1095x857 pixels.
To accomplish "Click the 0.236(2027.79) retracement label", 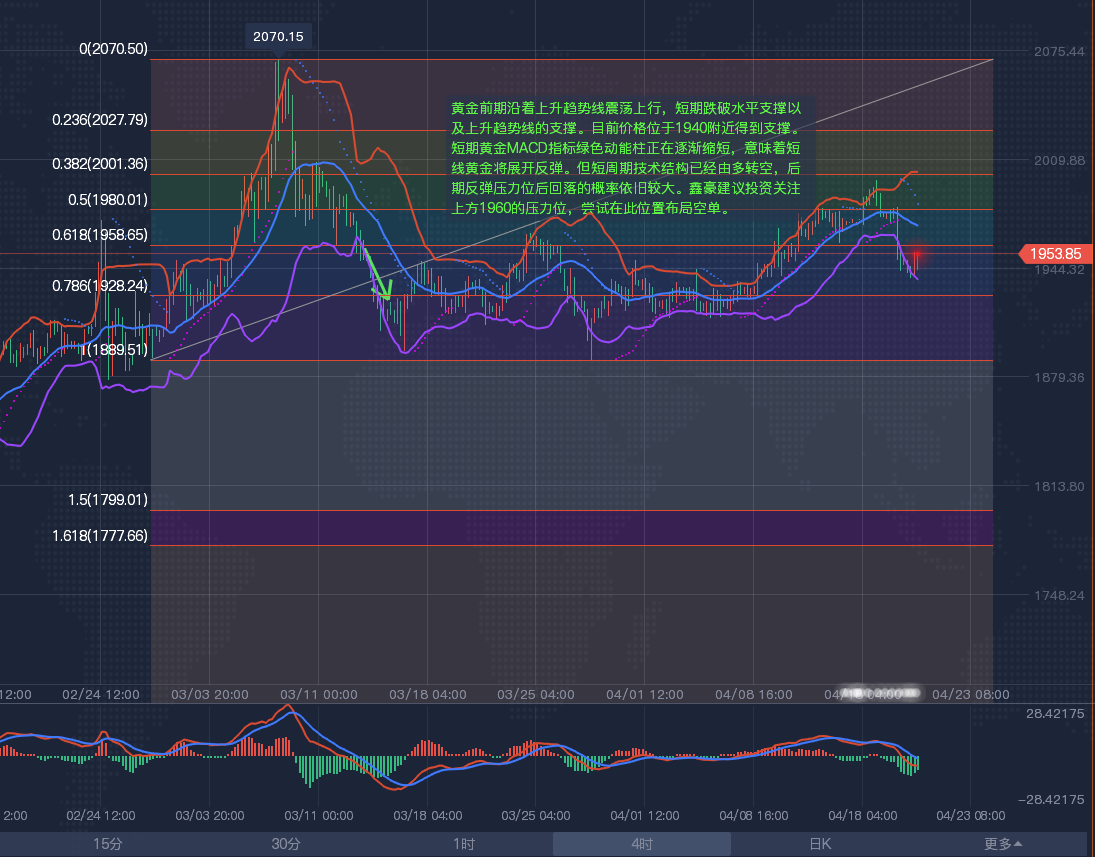I will point(100,120).
